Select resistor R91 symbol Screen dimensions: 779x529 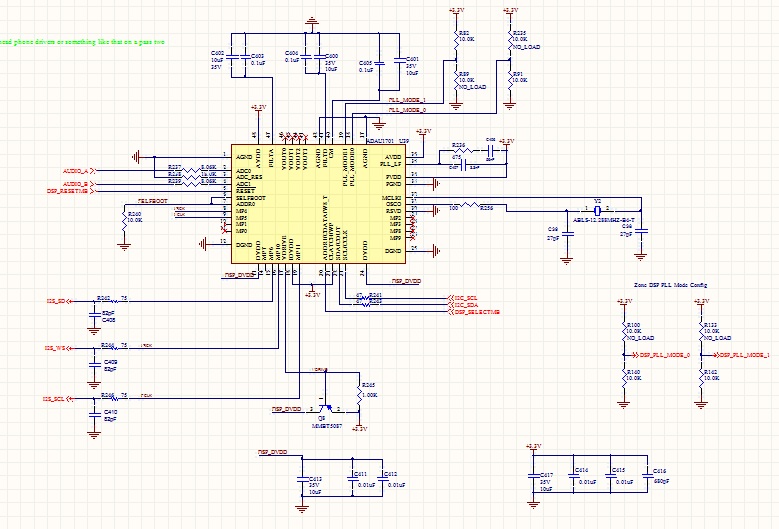510,80
